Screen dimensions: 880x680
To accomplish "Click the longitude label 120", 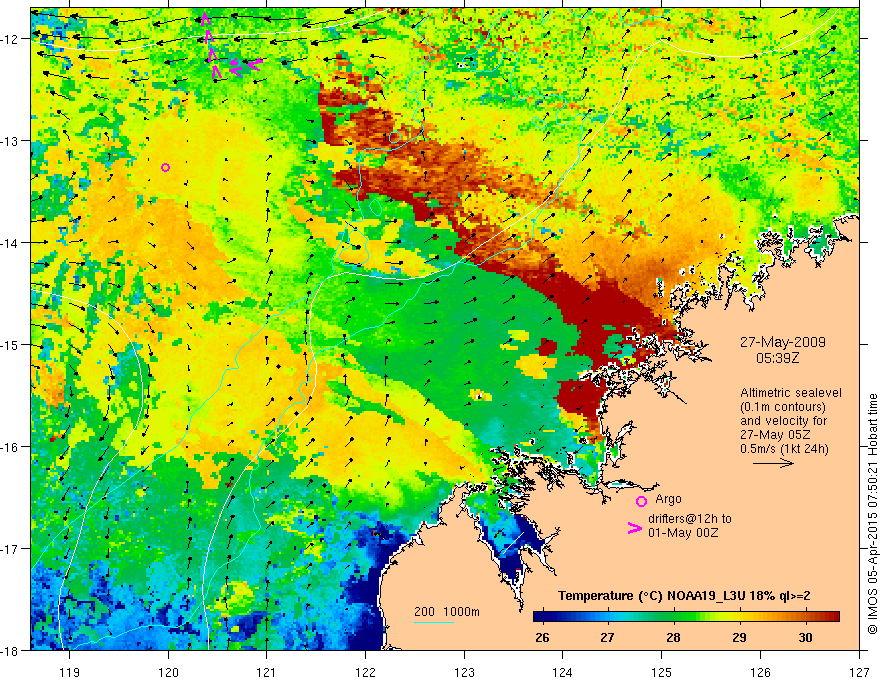I will (x=168, y=672).
